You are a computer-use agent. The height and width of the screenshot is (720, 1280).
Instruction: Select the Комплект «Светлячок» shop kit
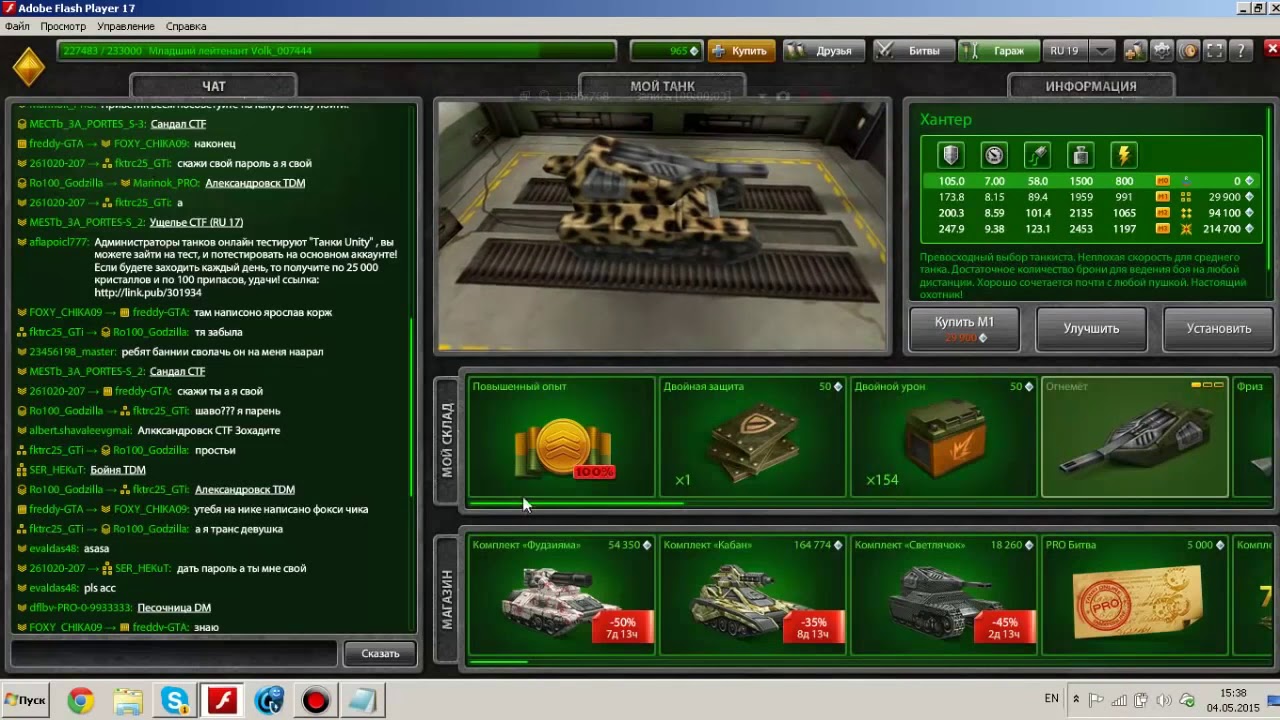pyautogui.click(x=944, y=595)
